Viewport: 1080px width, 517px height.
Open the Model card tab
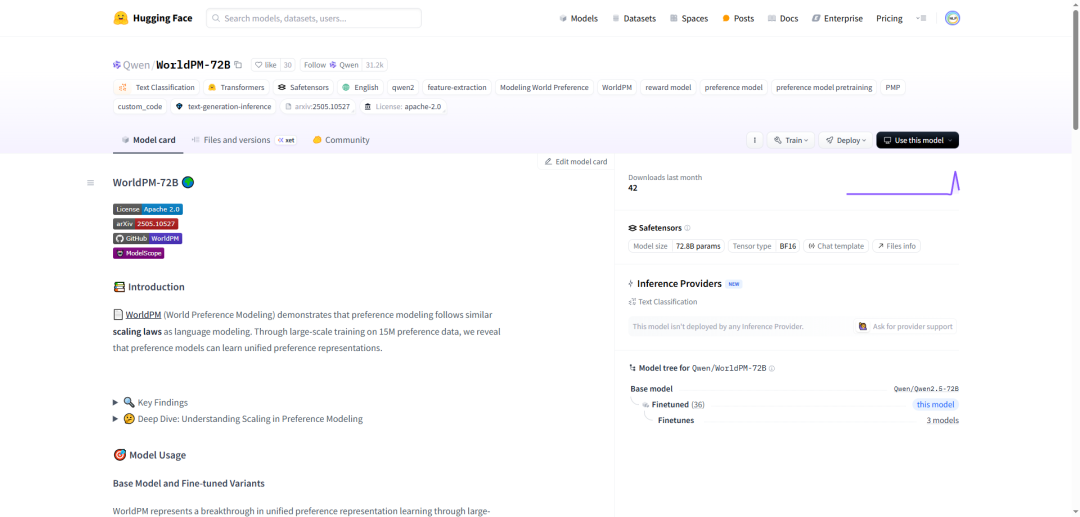pyautogui.click(x=148, y=140)
